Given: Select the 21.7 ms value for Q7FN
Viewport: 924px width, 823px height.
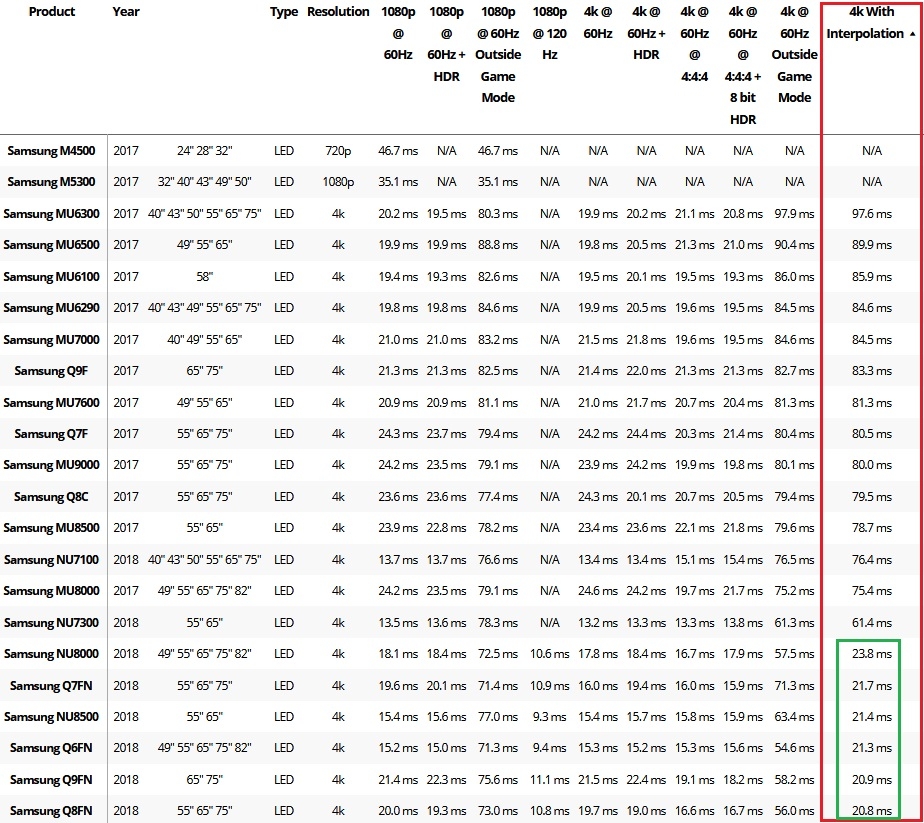Looking at the screenshot, I should pyautogui.click(x=872, y=686).
